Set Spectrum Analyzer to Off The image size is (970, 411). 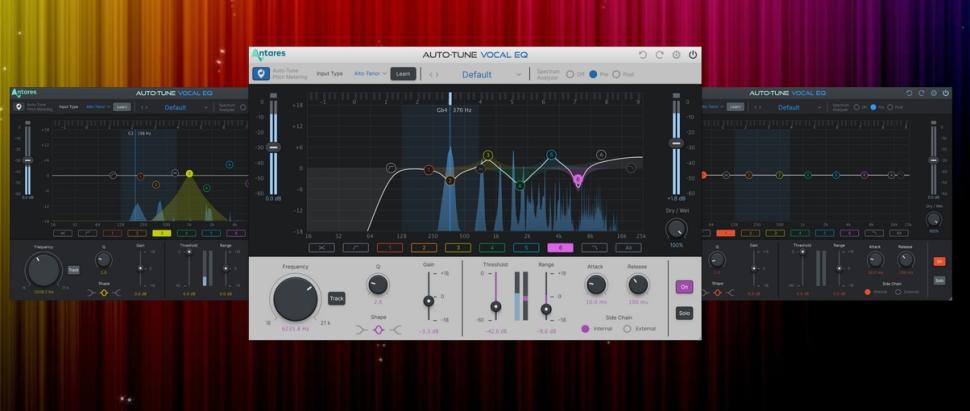click(x=570, y=74)
